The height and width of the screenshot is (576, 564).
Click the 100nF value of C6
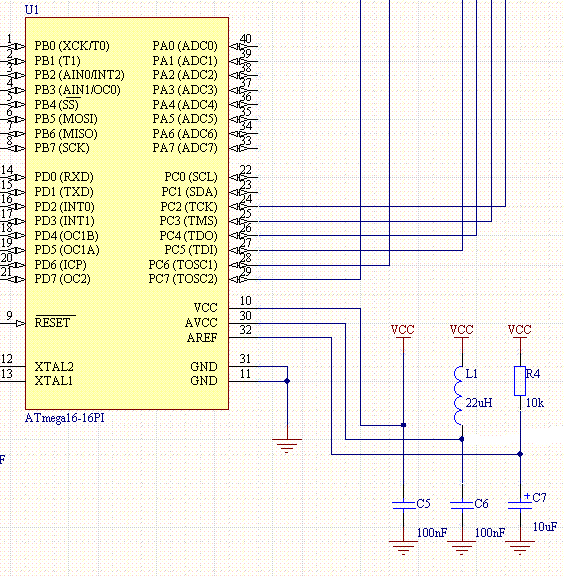490,533
